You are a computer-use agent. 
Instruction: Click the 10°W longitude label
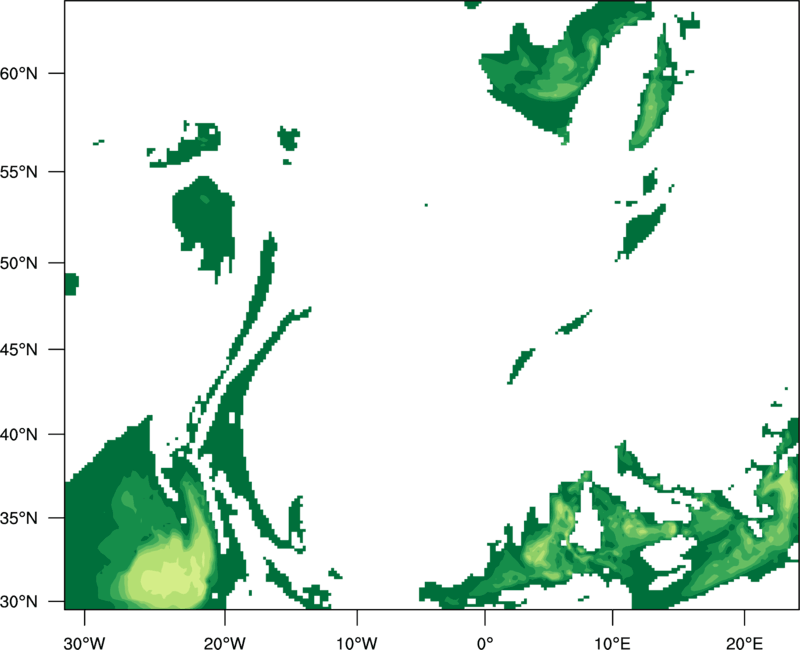[357, 643]
